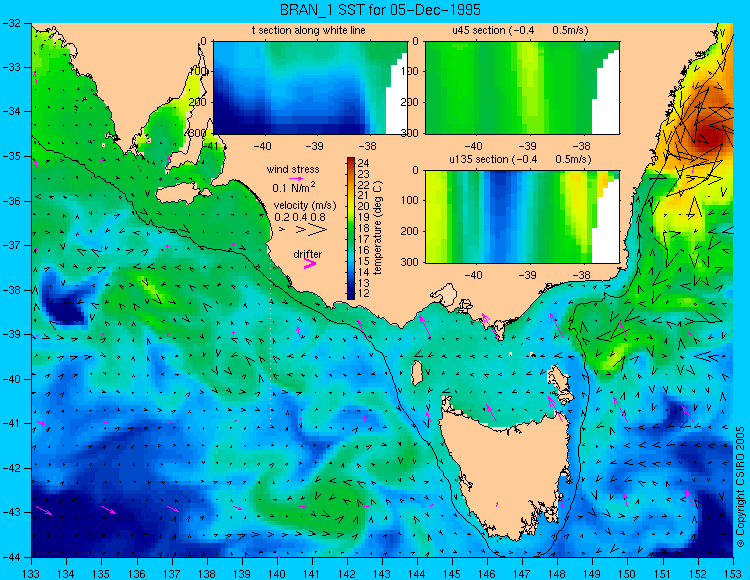Click the 'u45 section (-0.4 0.5m/s)' heading

click(x=520, y=30)
